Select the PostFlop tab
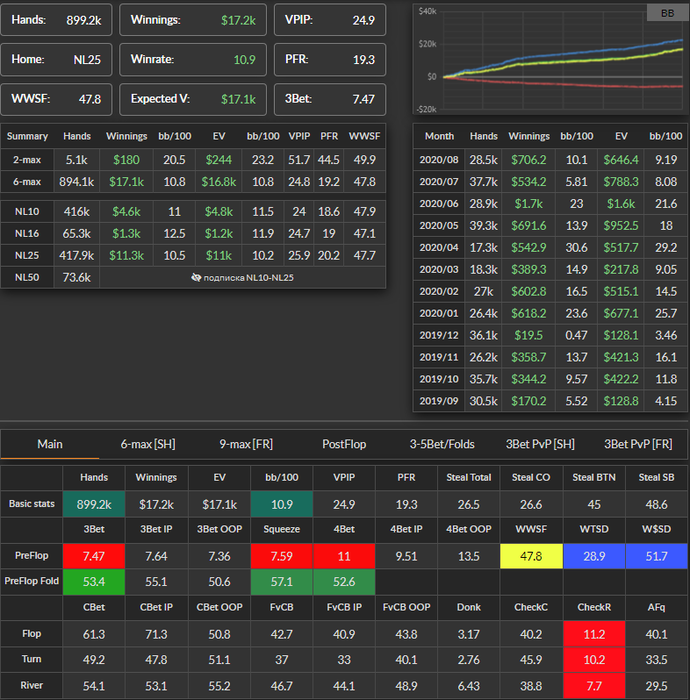 pyautogui.click(x=346, y=444)
